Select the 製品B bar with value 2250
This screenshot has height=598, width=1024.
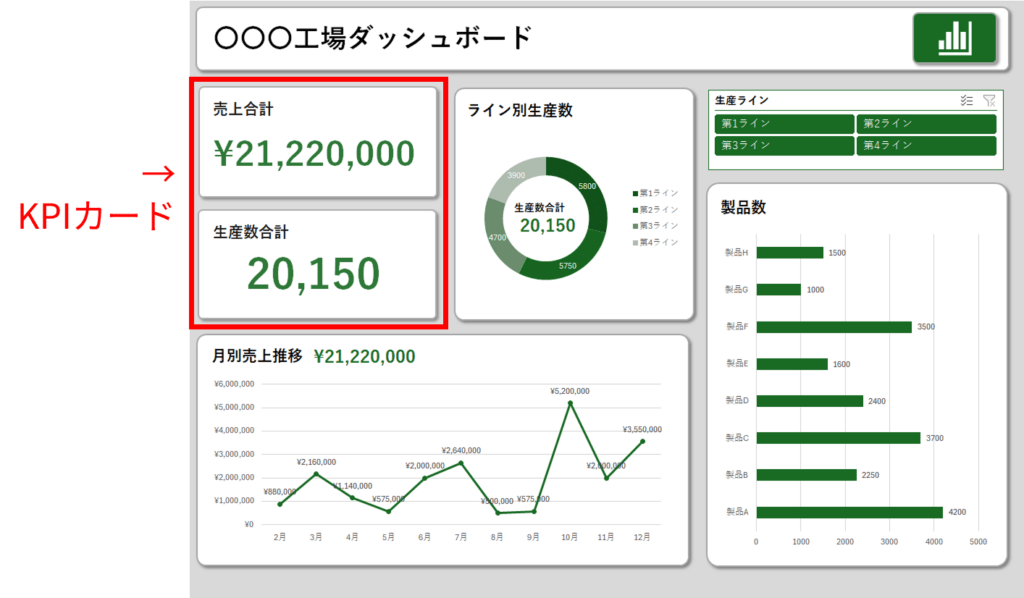[x=807, y=475]
